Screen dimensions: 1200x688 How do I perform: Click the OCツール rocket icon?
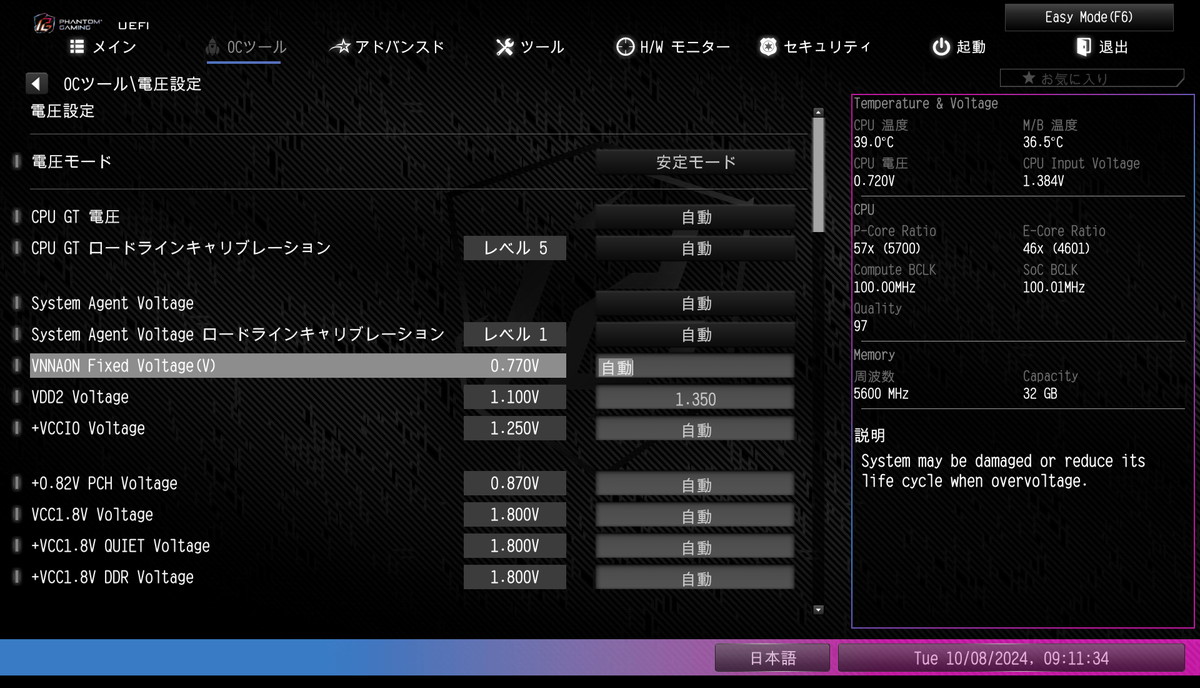[212, 47]
